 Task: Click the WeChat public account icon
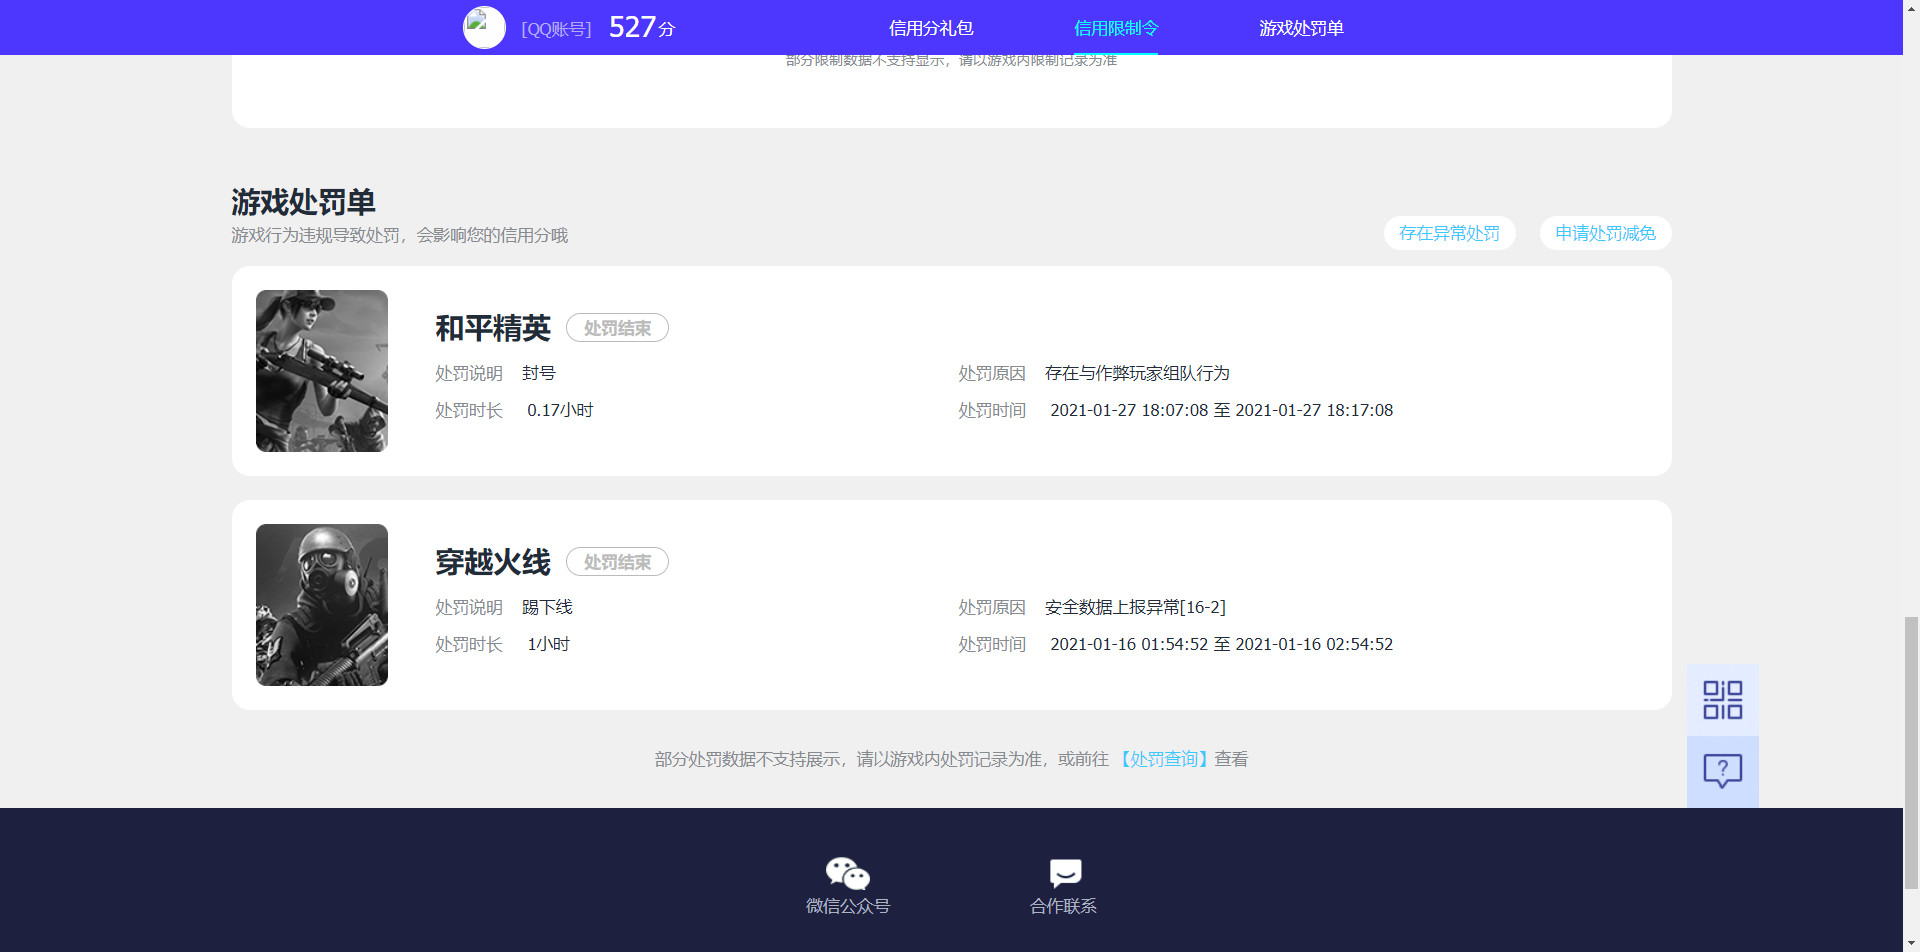(847, 873)
